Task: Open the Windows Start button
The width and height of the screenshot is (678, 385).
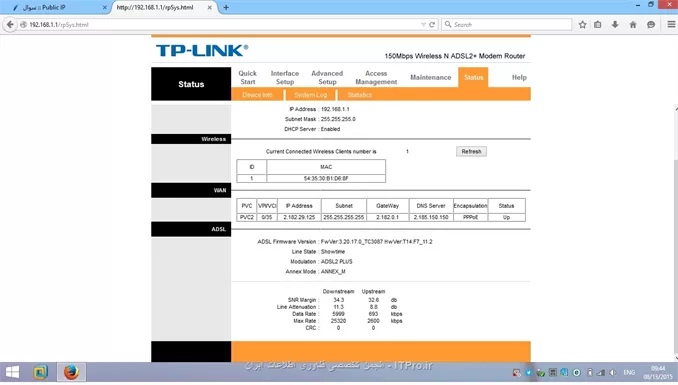Action: [12, 372]
